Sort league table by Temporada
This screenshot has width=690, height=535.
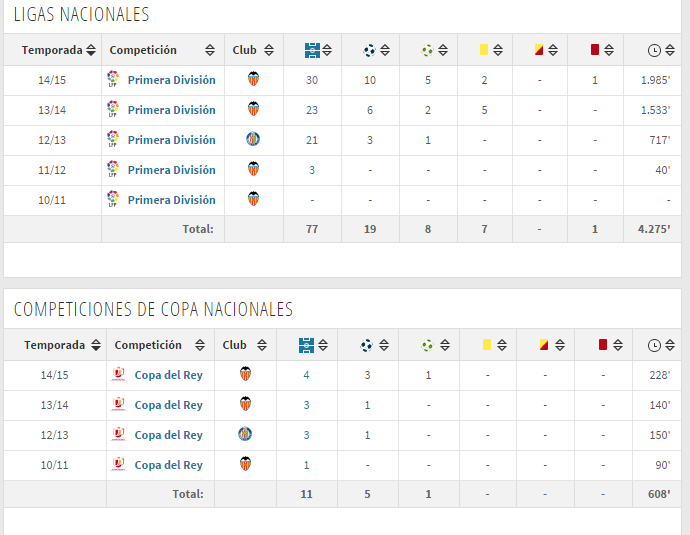91,50
